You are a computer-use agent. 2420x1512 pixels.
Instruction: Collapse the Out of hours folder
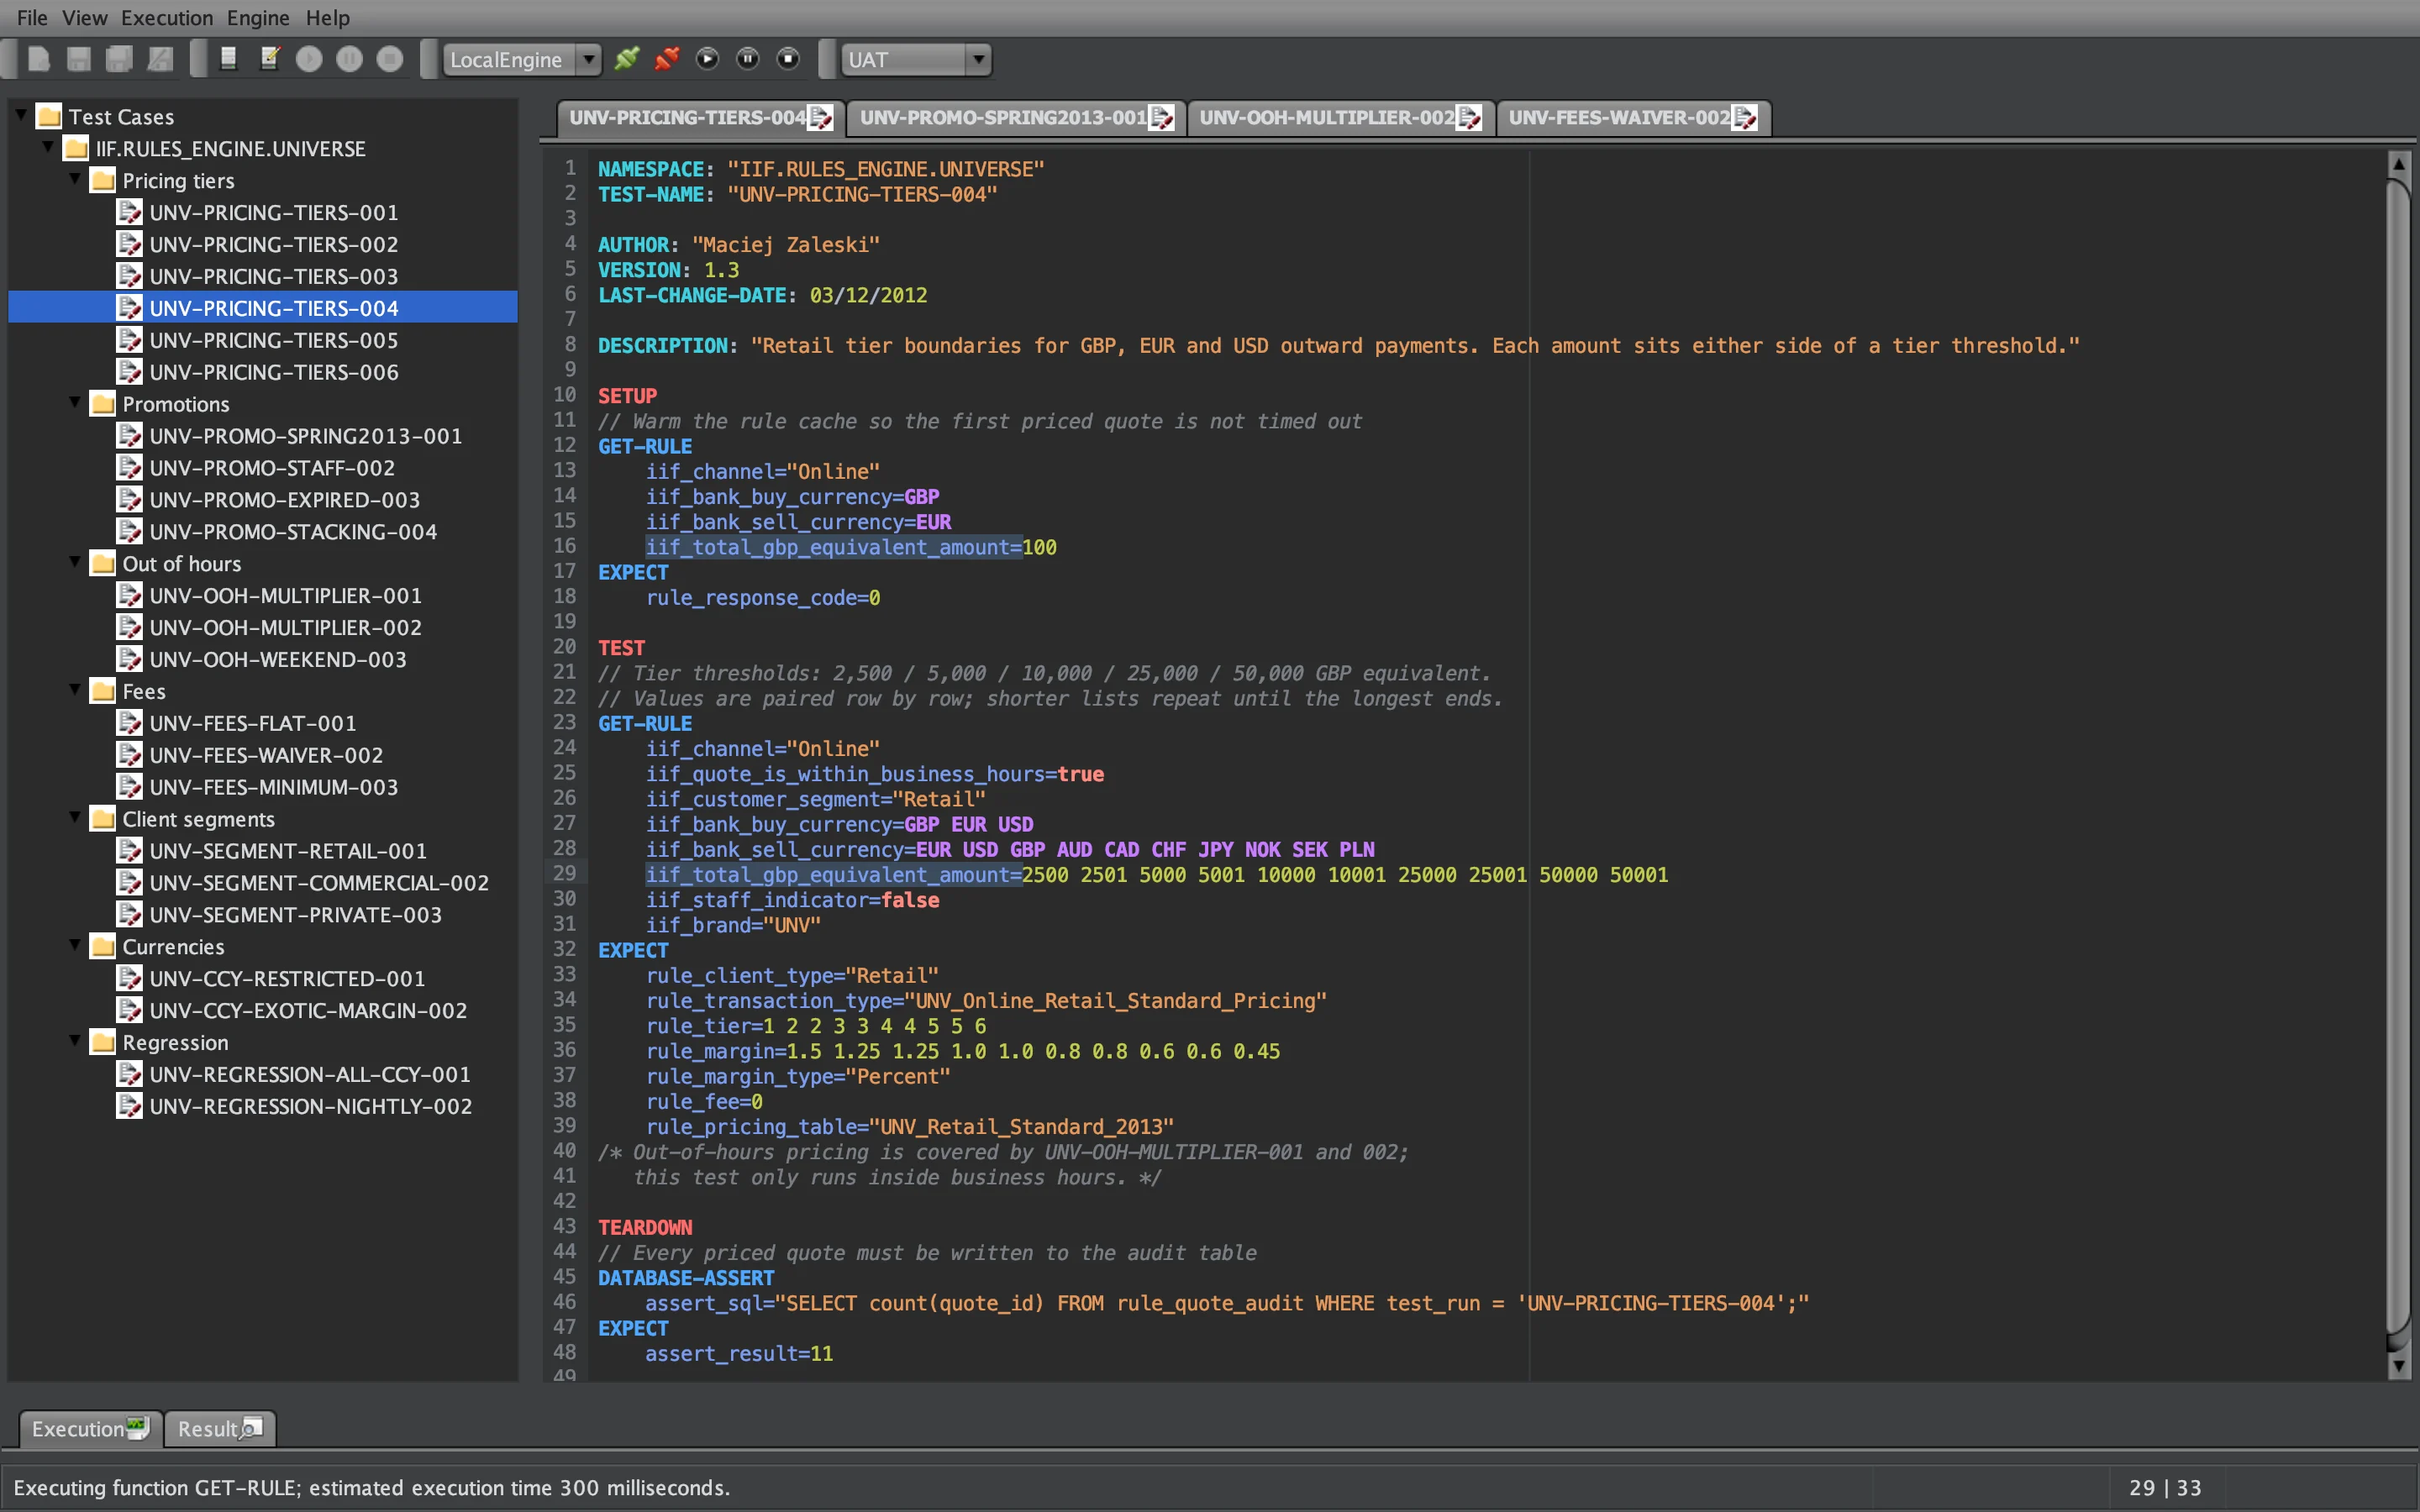pyautogui.click(x=75, y=562)
